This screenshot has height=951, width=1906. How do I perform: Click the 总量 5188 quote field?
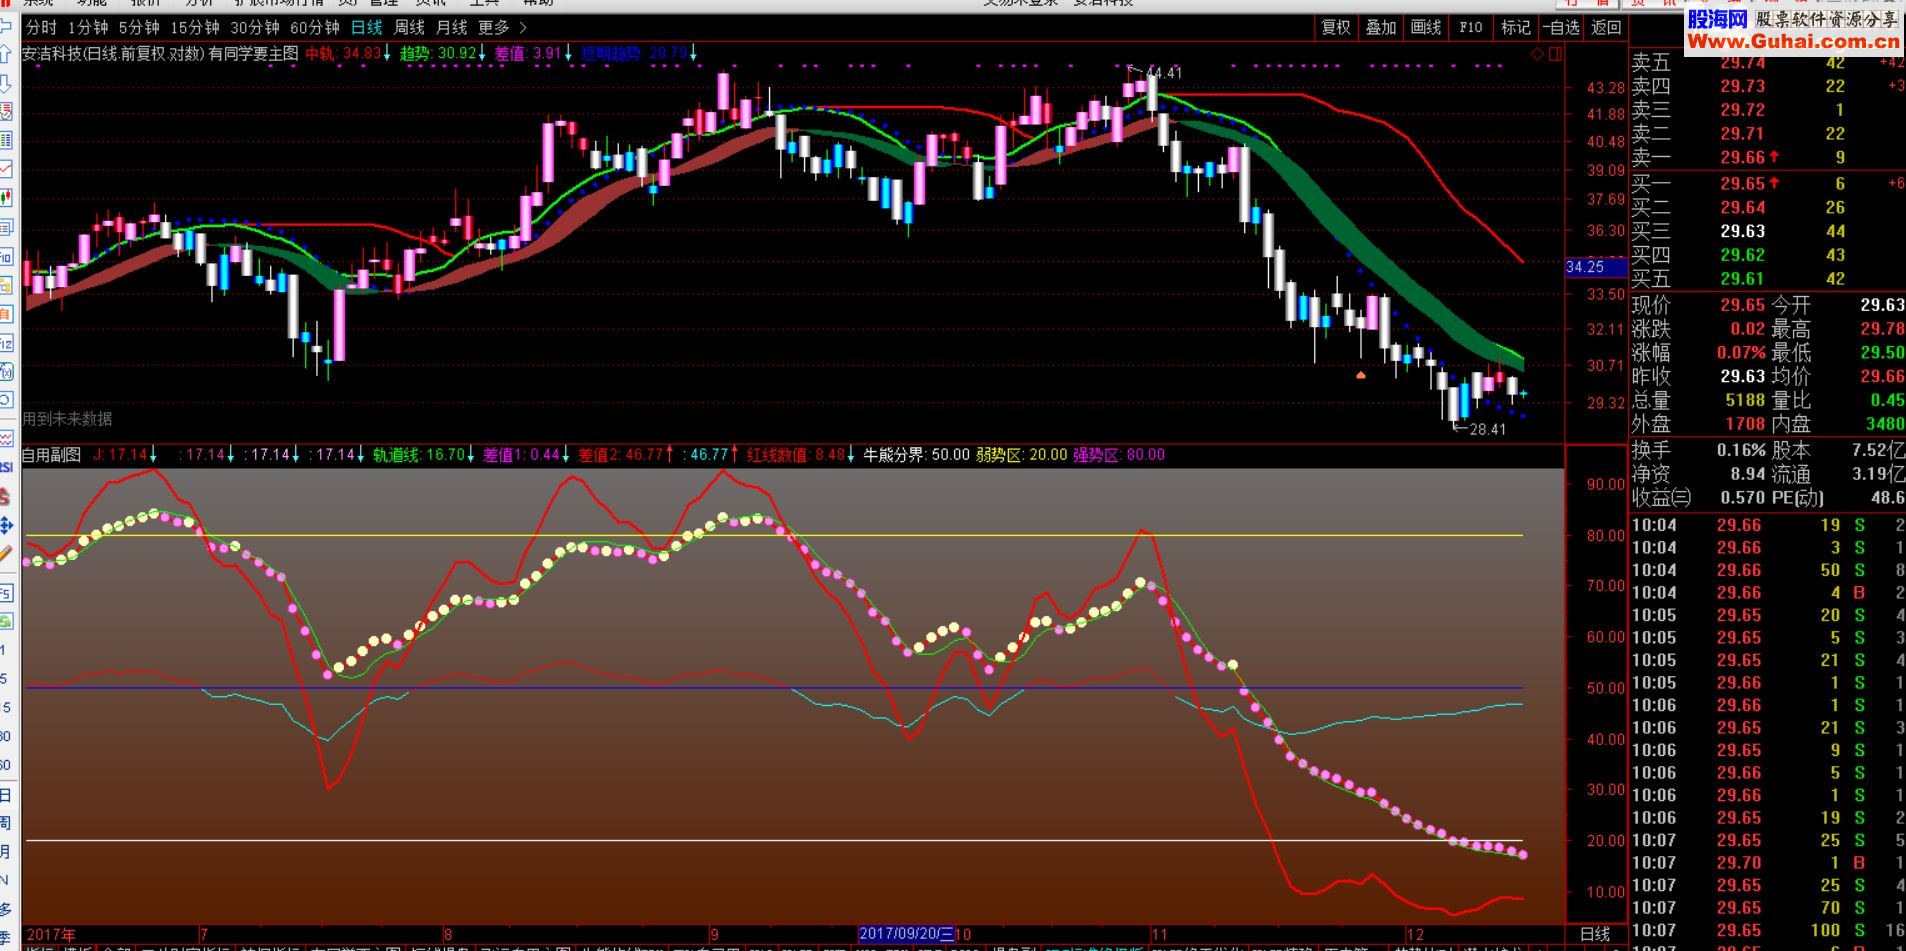tap(1698, 400)
